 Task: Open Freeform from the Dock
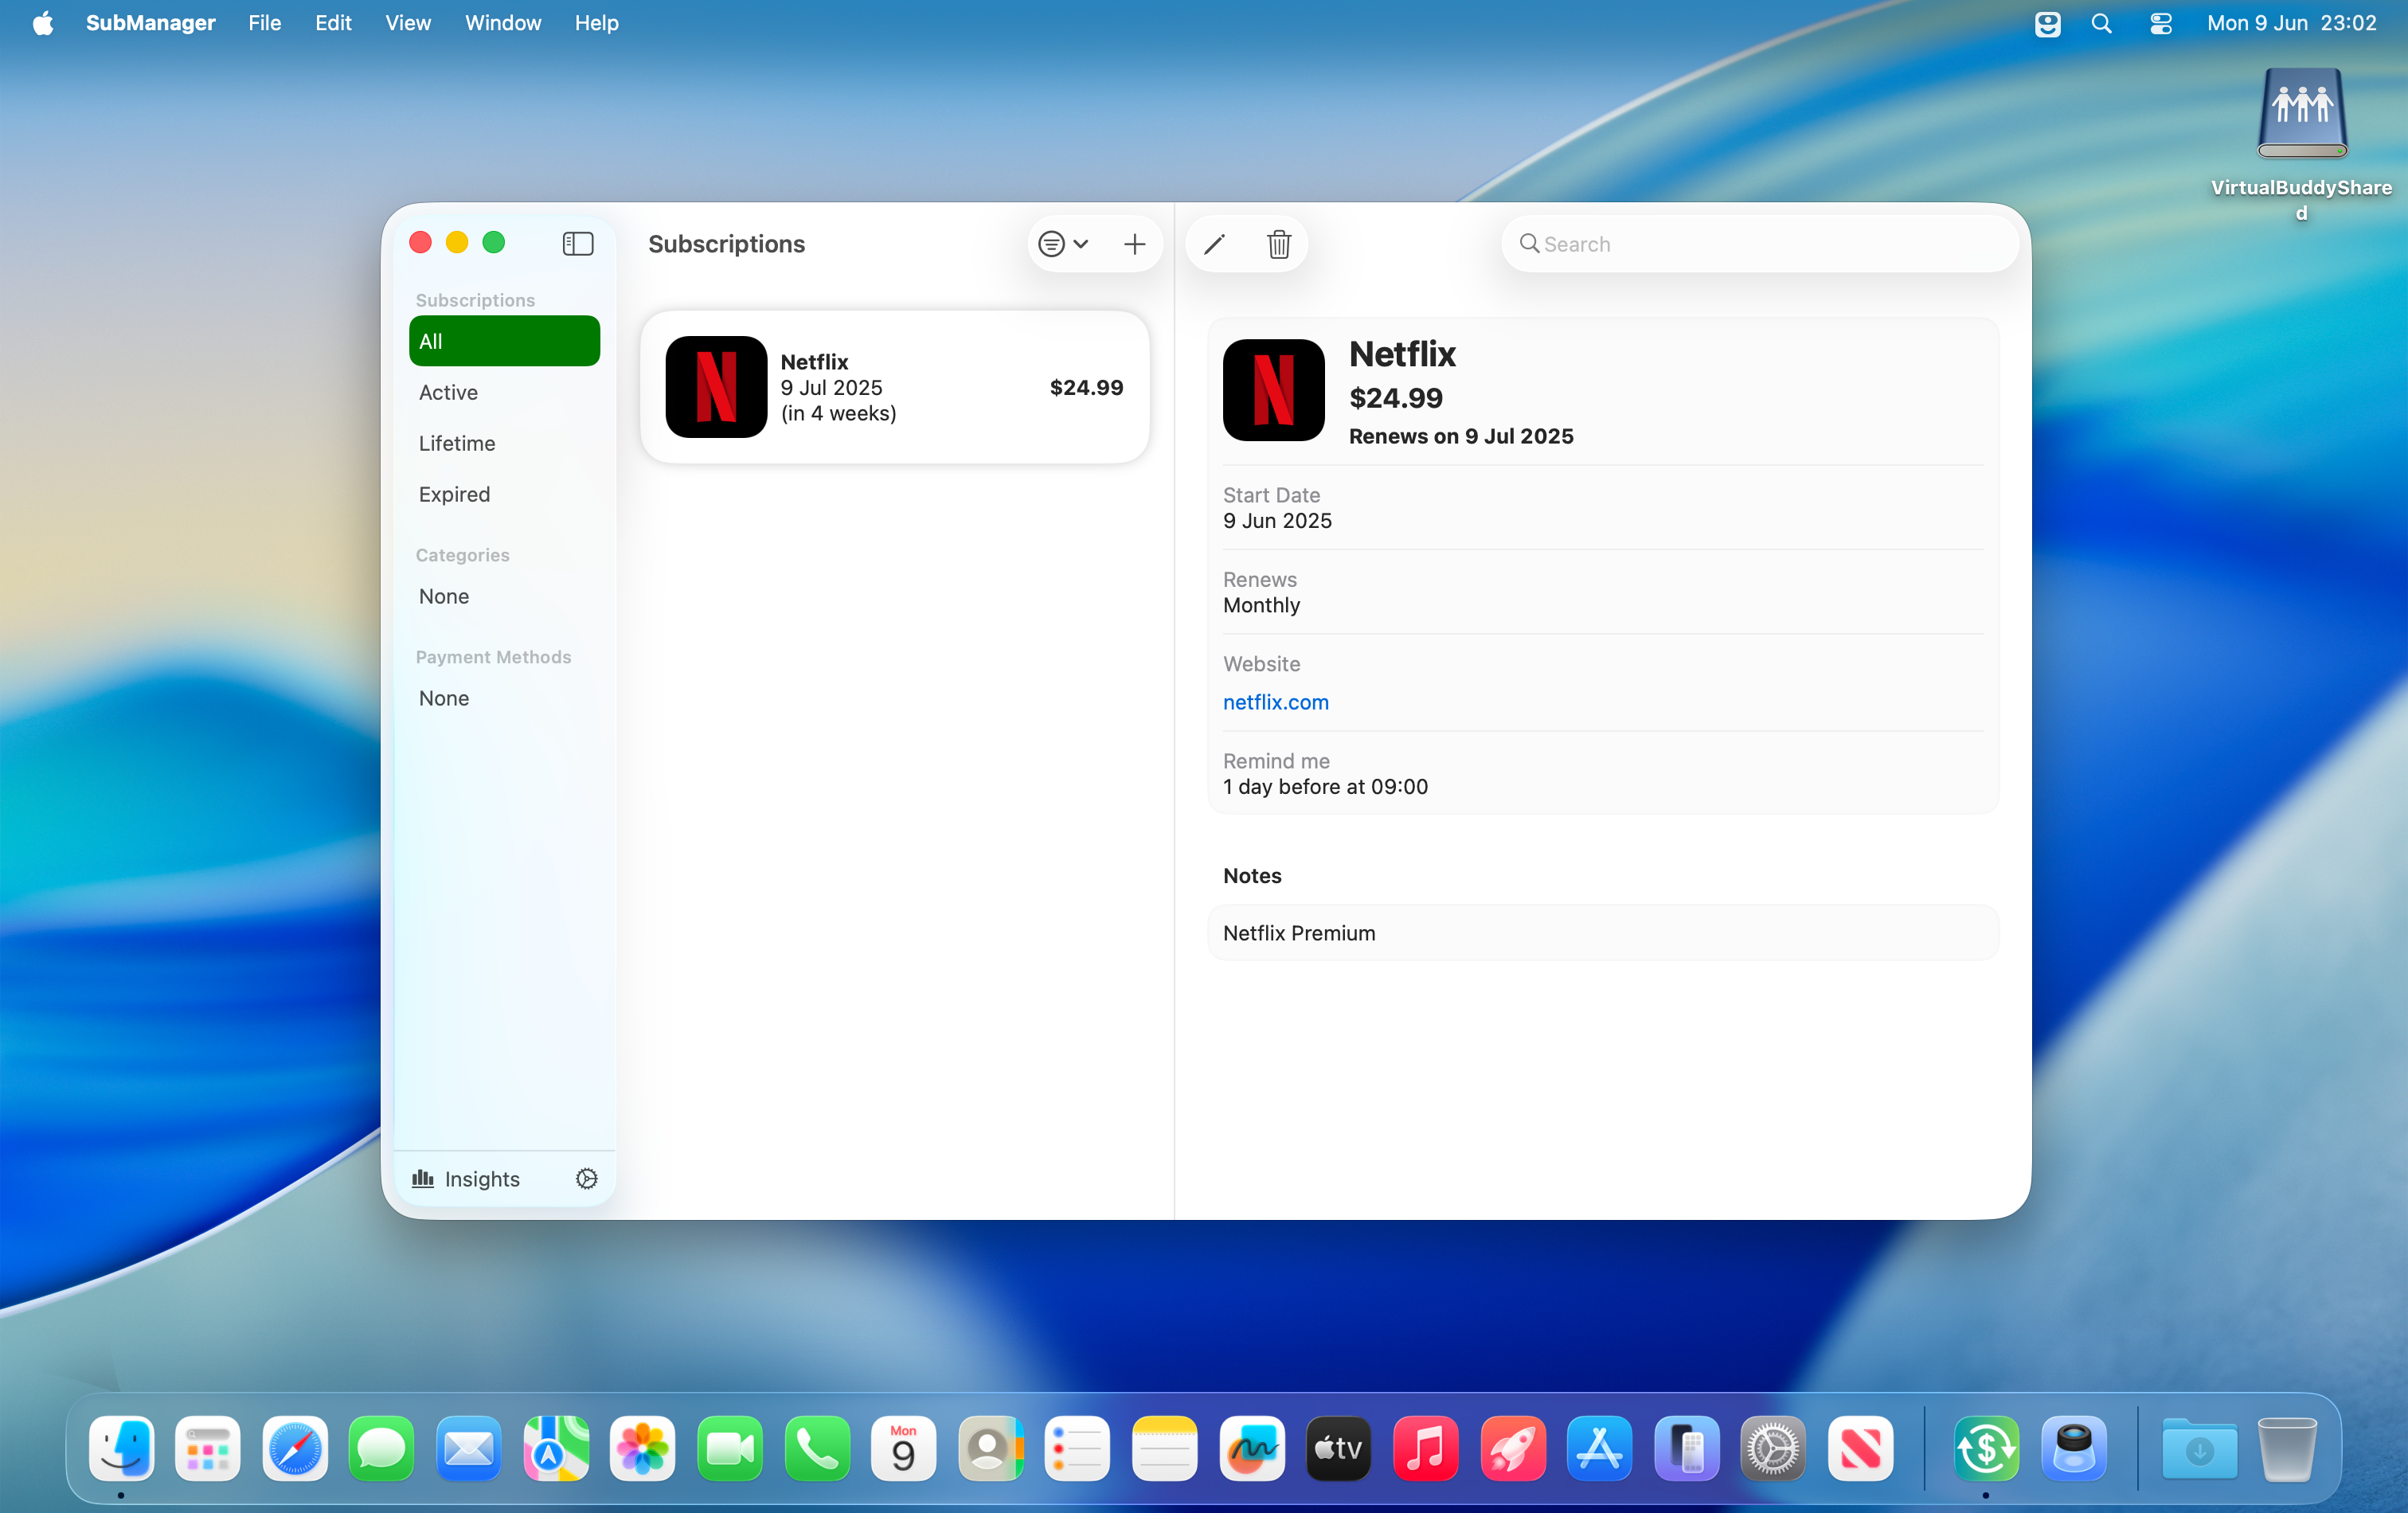[x=1252, y=1447]
